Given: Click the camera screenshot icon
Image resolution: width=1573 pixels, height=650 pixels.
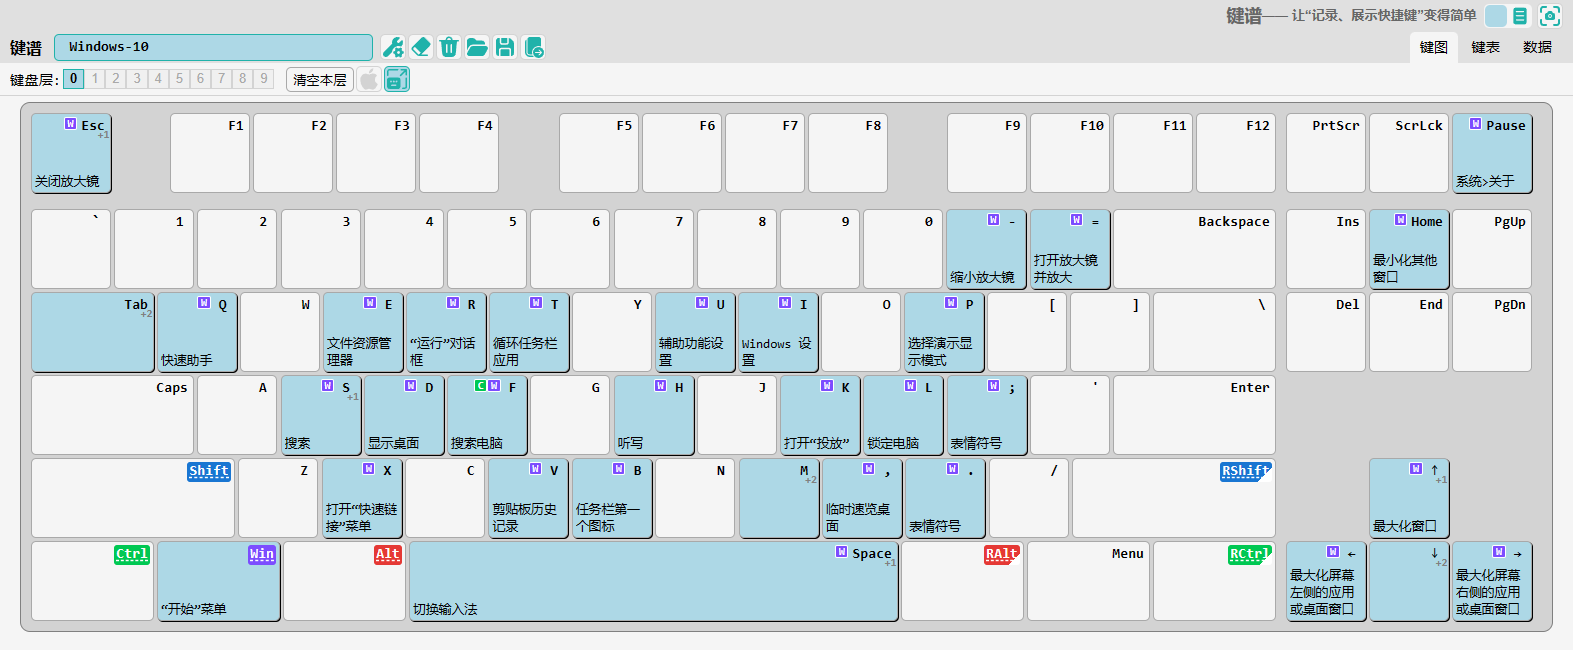Looking at the screenshot, I should pos(1550,16).
